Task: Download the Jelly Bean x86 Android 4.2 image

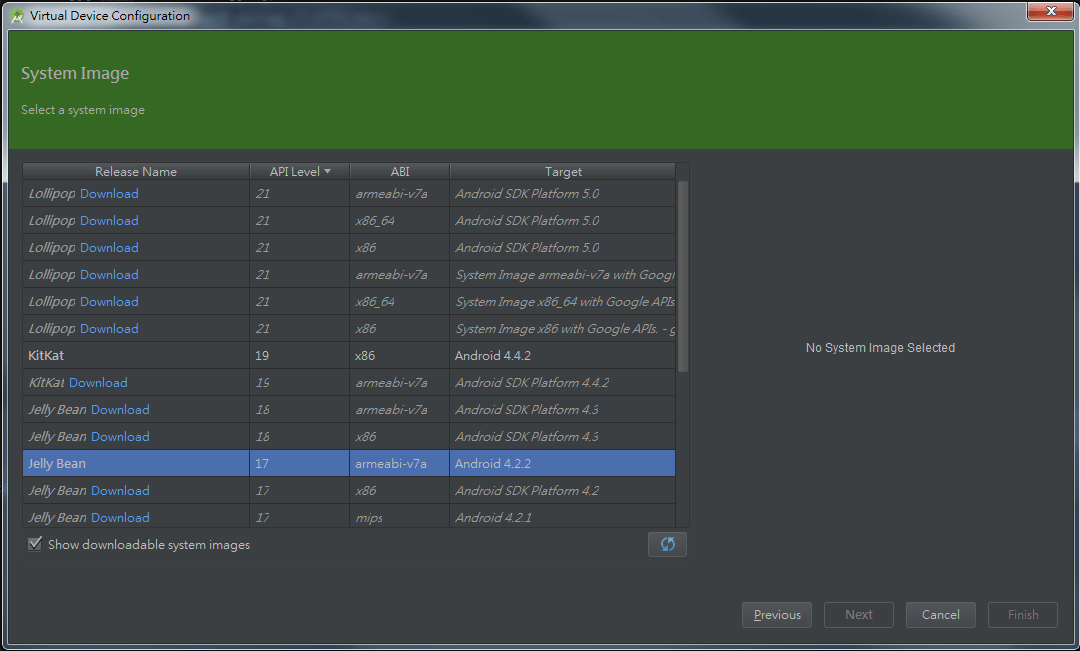Action: point(120,490)
